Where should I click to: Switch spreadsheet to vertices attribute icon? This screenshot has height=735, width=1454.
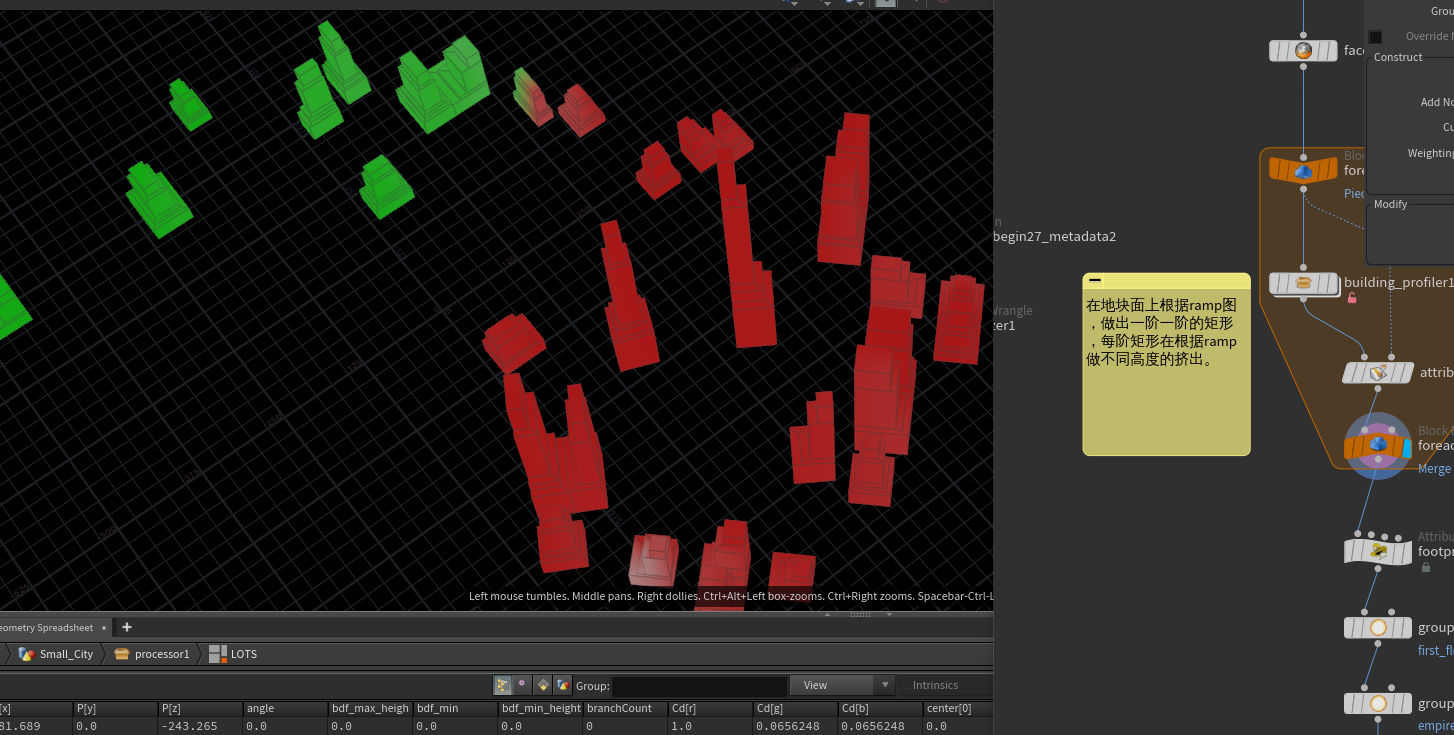[523, 685]
